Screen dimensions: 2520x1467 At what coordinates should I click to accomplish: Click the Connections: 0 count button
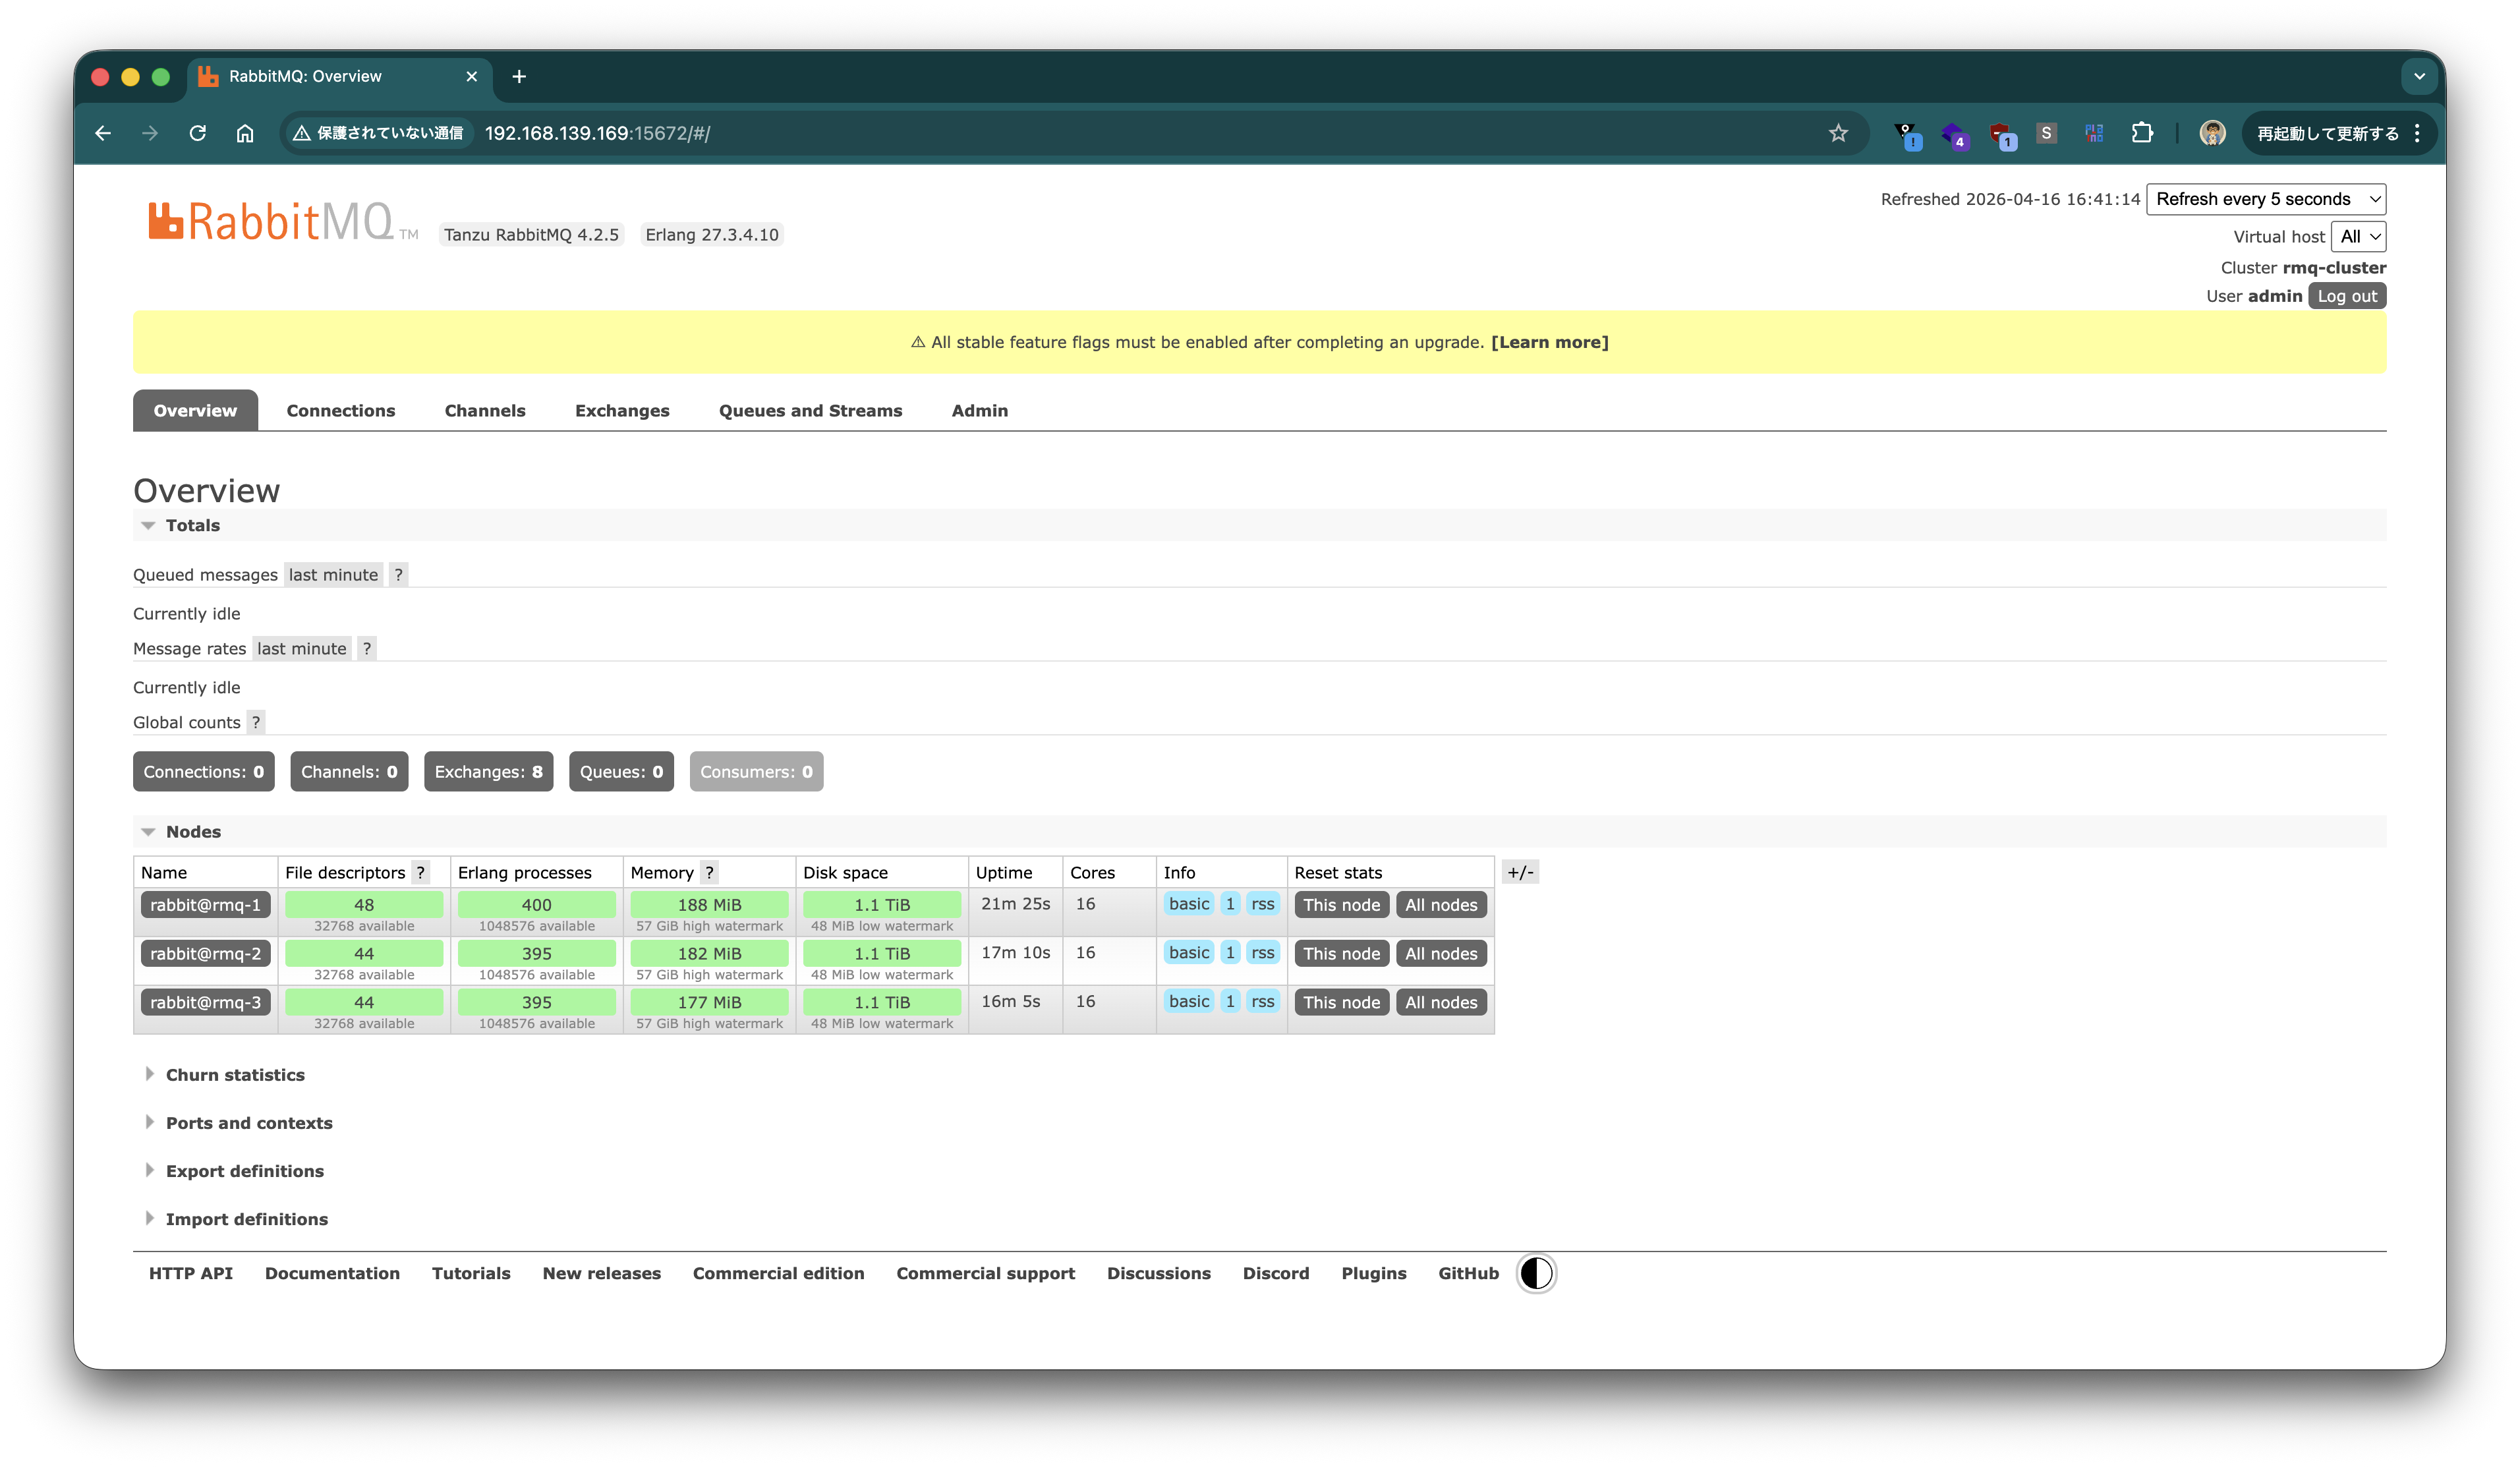(x=204, y=771)
